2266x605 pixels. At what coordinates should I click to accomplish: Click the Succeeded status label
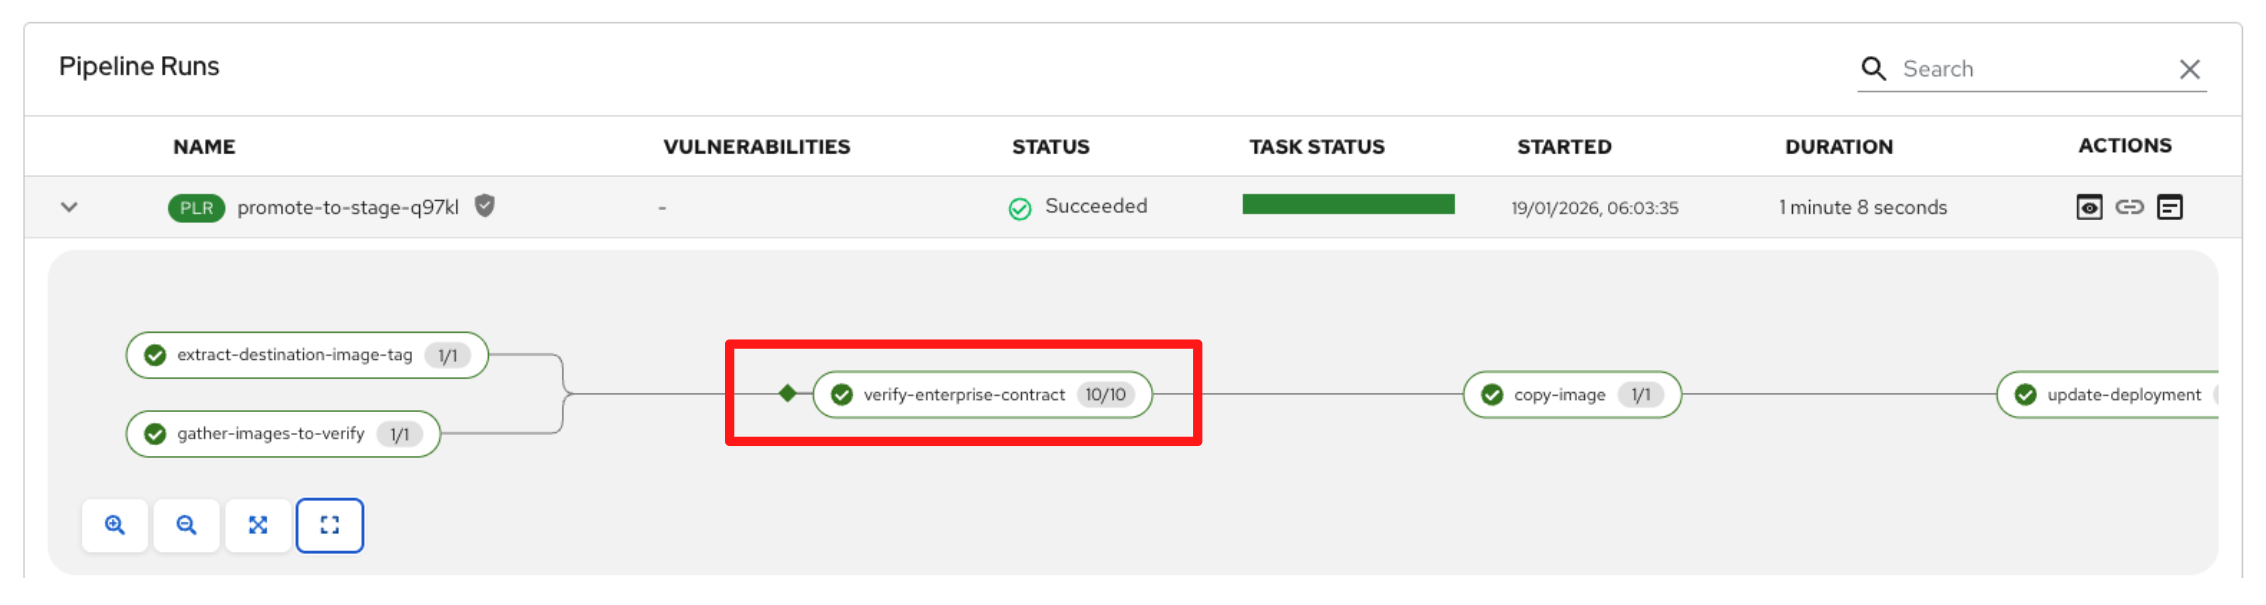[x=1095, y=206]
